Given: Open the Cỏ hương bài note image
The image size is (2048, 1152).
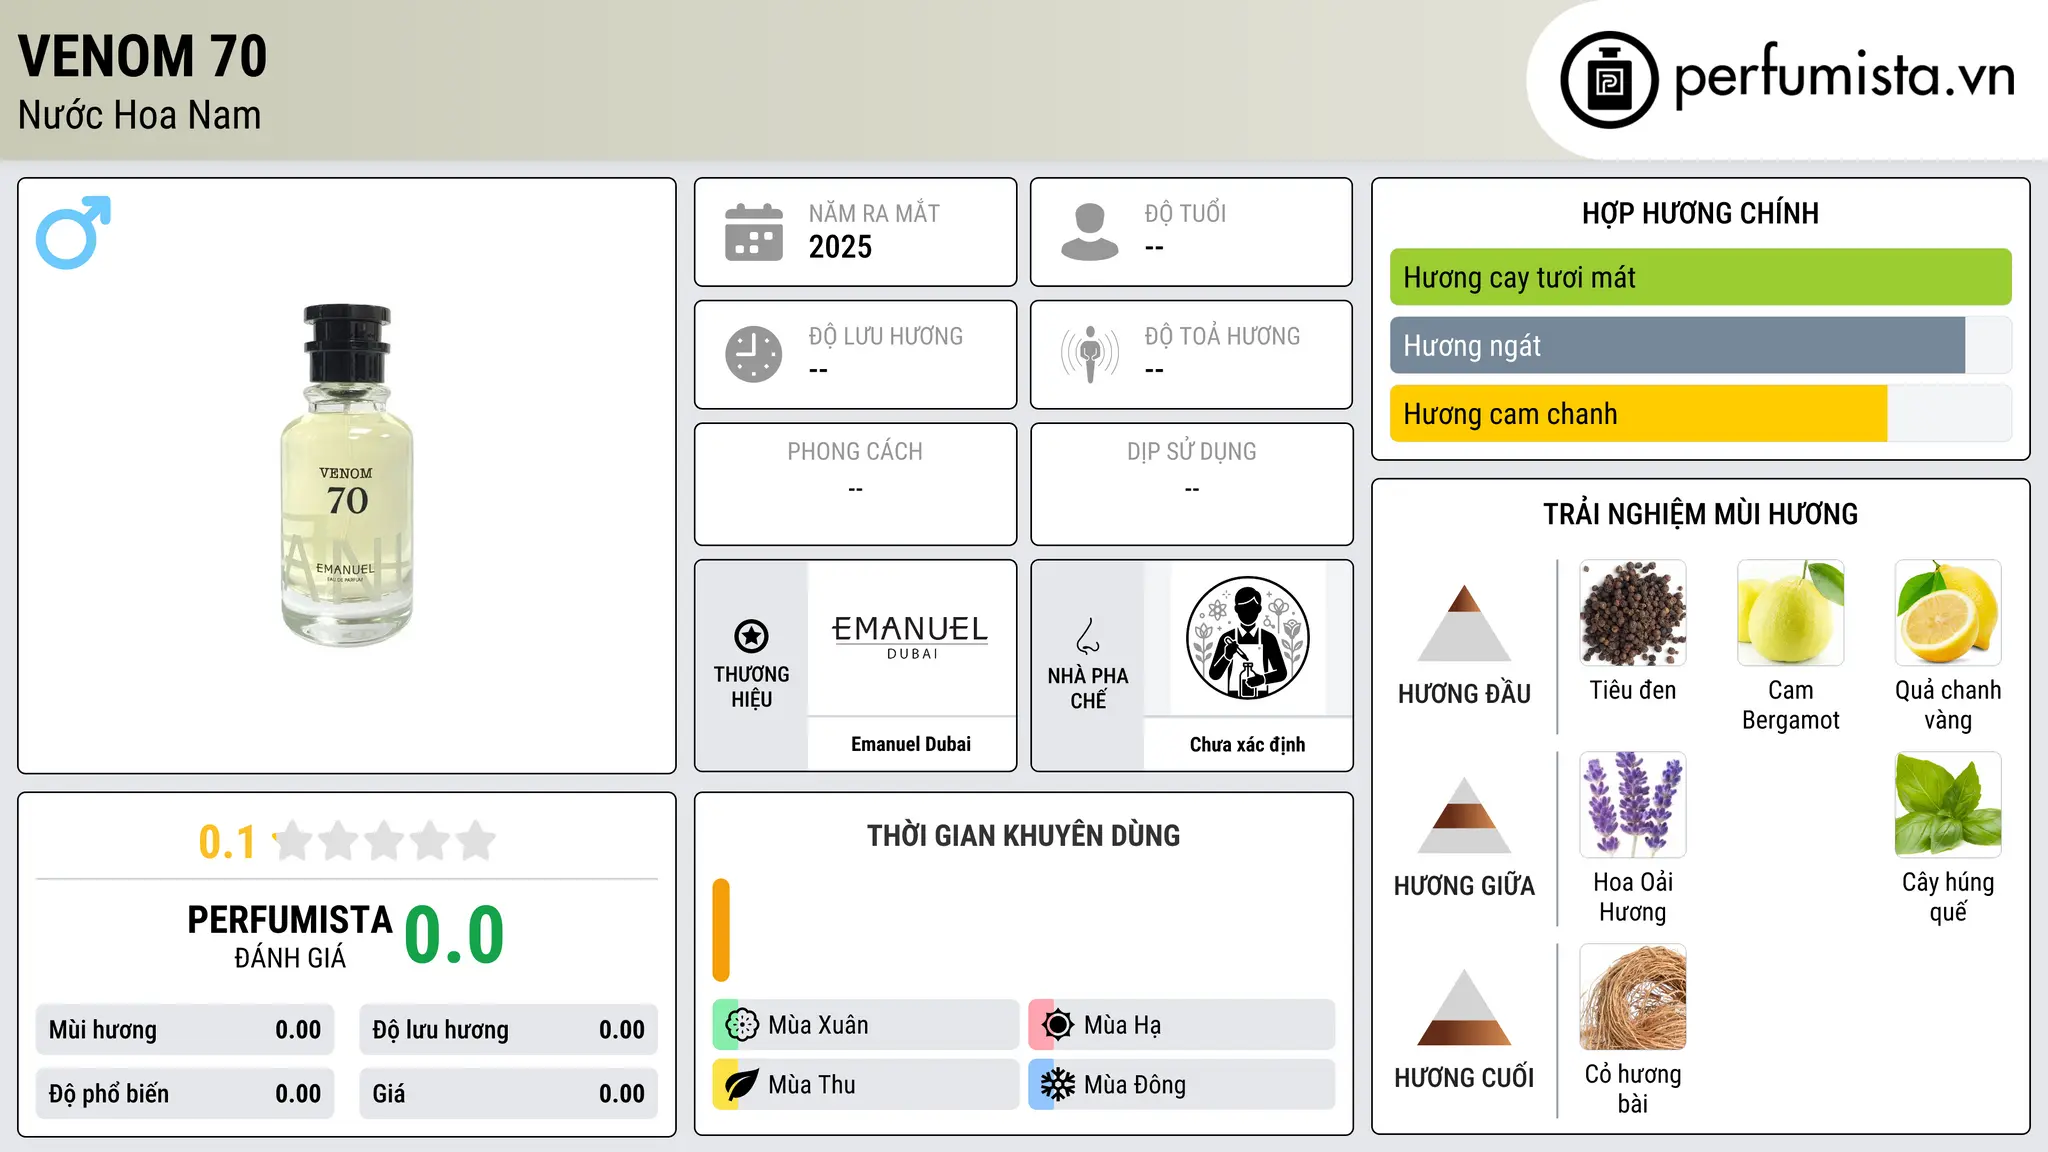Looking at the screenshot, I should [x=1633, y=997].
